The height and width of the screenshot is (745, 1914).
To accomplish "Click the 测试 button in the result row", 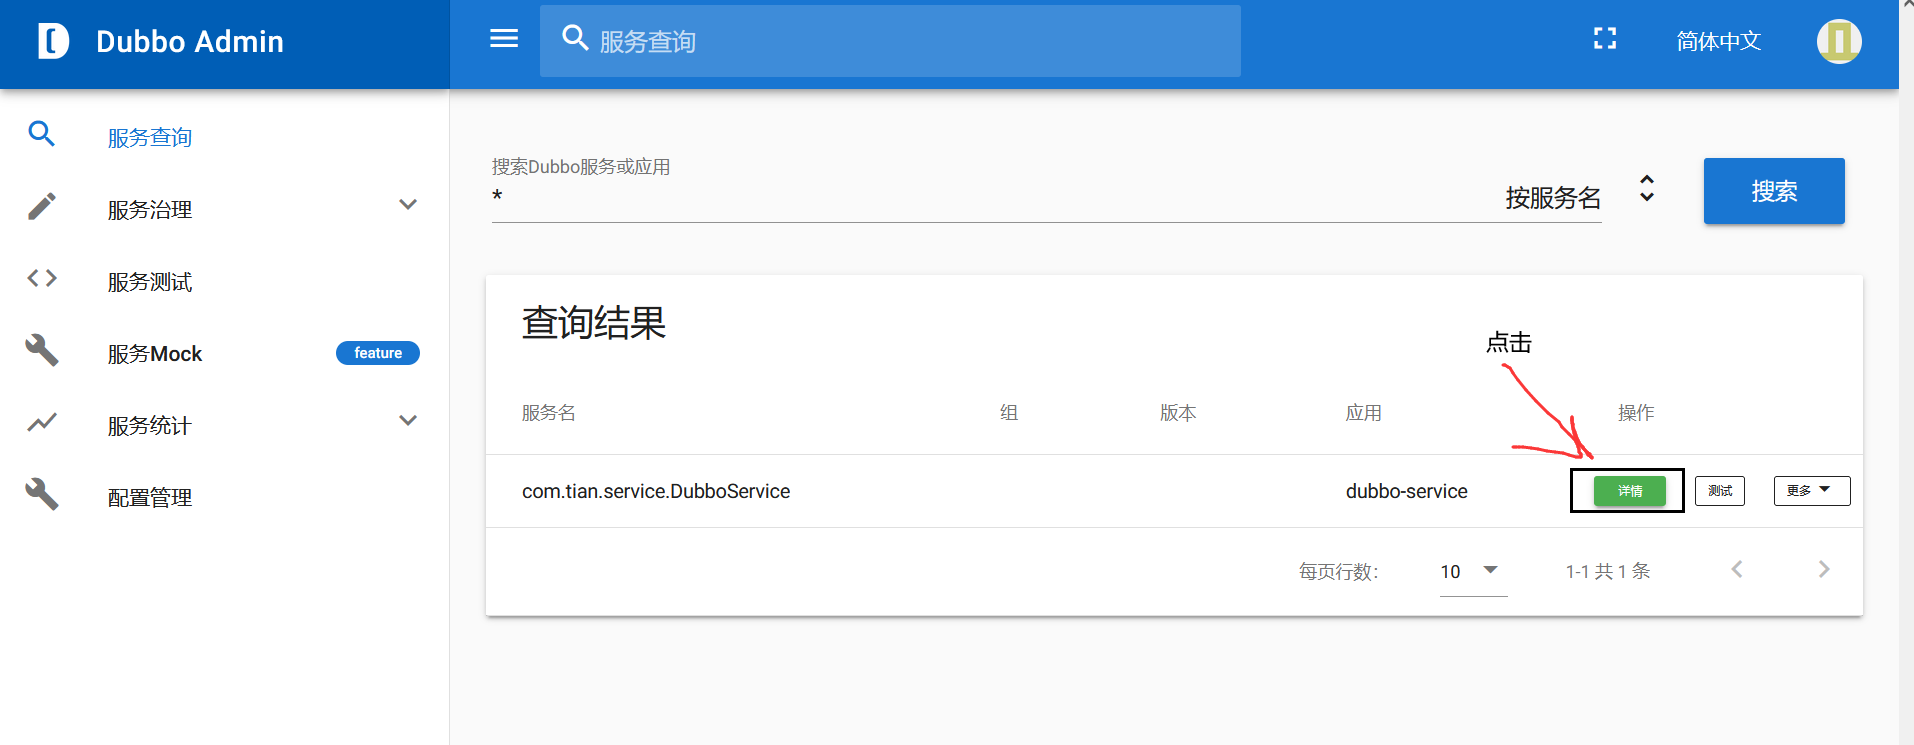I will [1720, 491].
